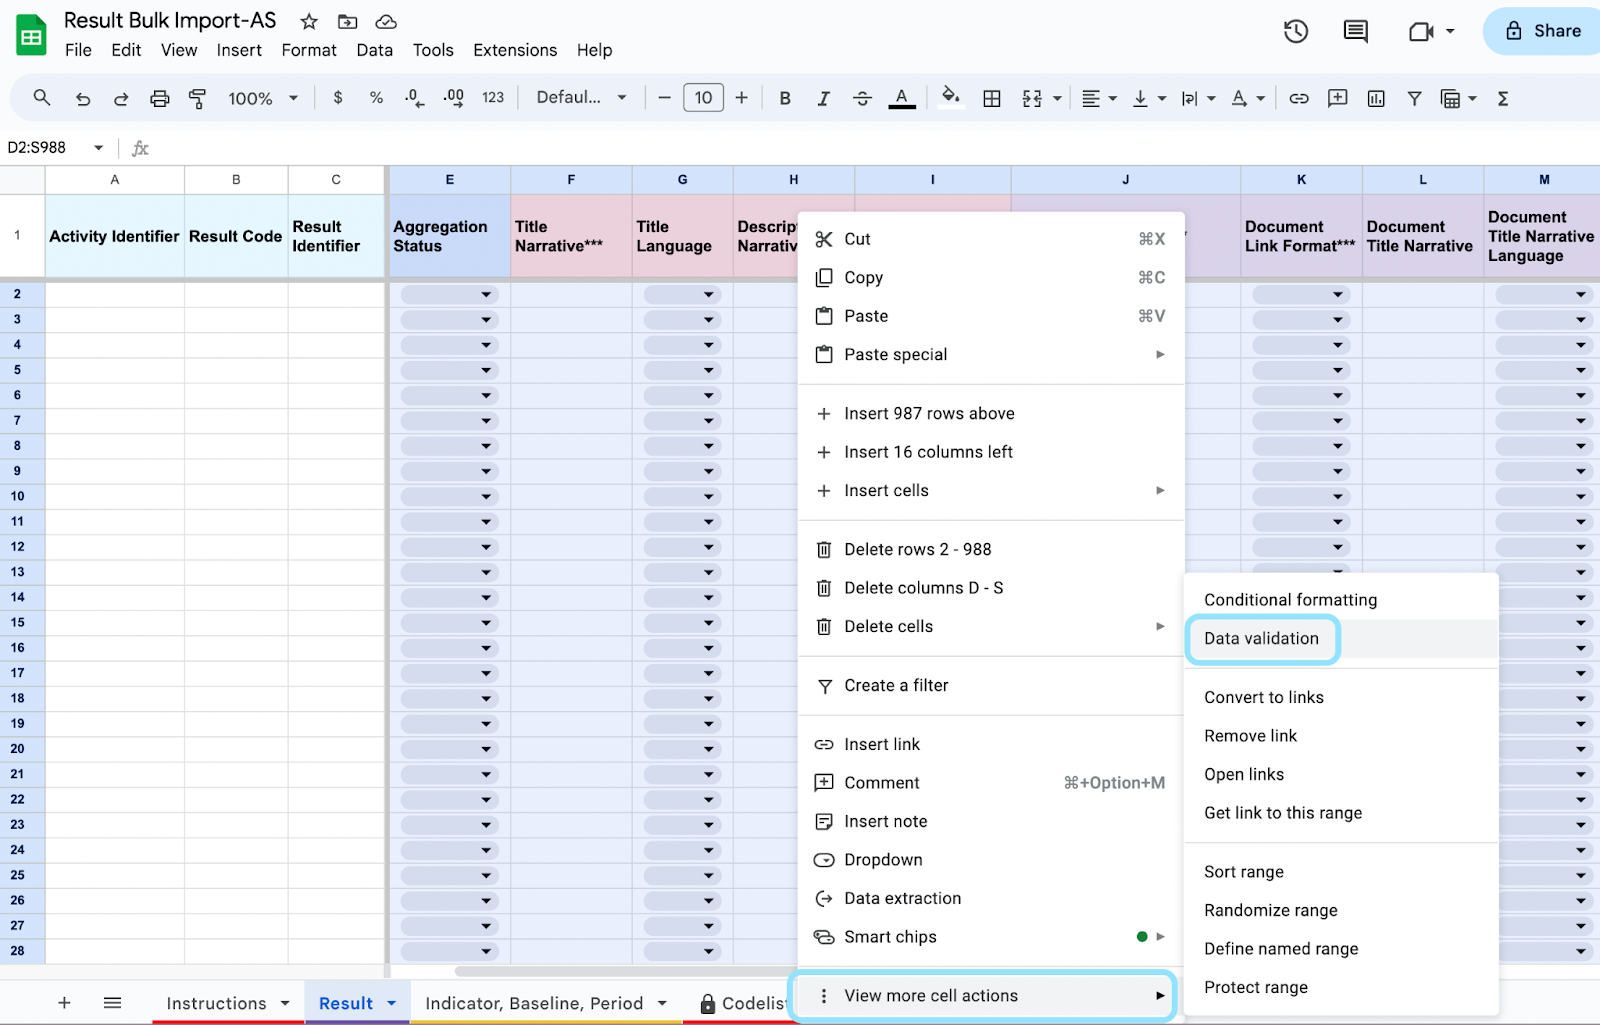Screen dimensions: 1600x1025
Task: Apply bold formatting
Action: pyautogui.click(x=785, y=98)
